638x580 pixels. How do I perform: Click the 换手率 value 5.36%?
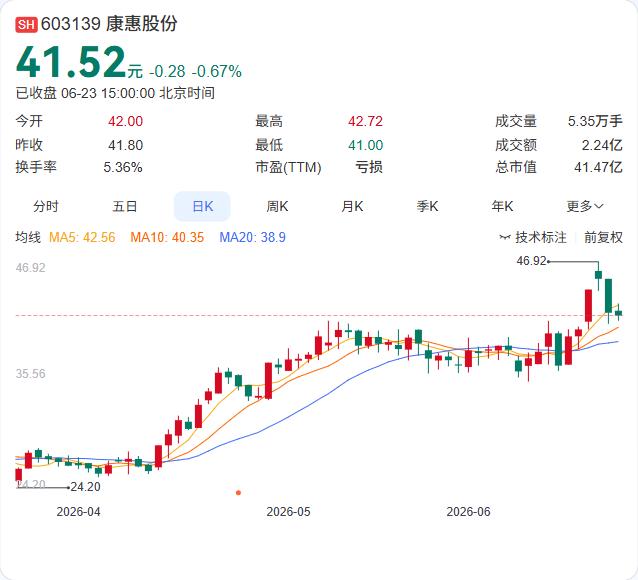[x=122, y=167]
